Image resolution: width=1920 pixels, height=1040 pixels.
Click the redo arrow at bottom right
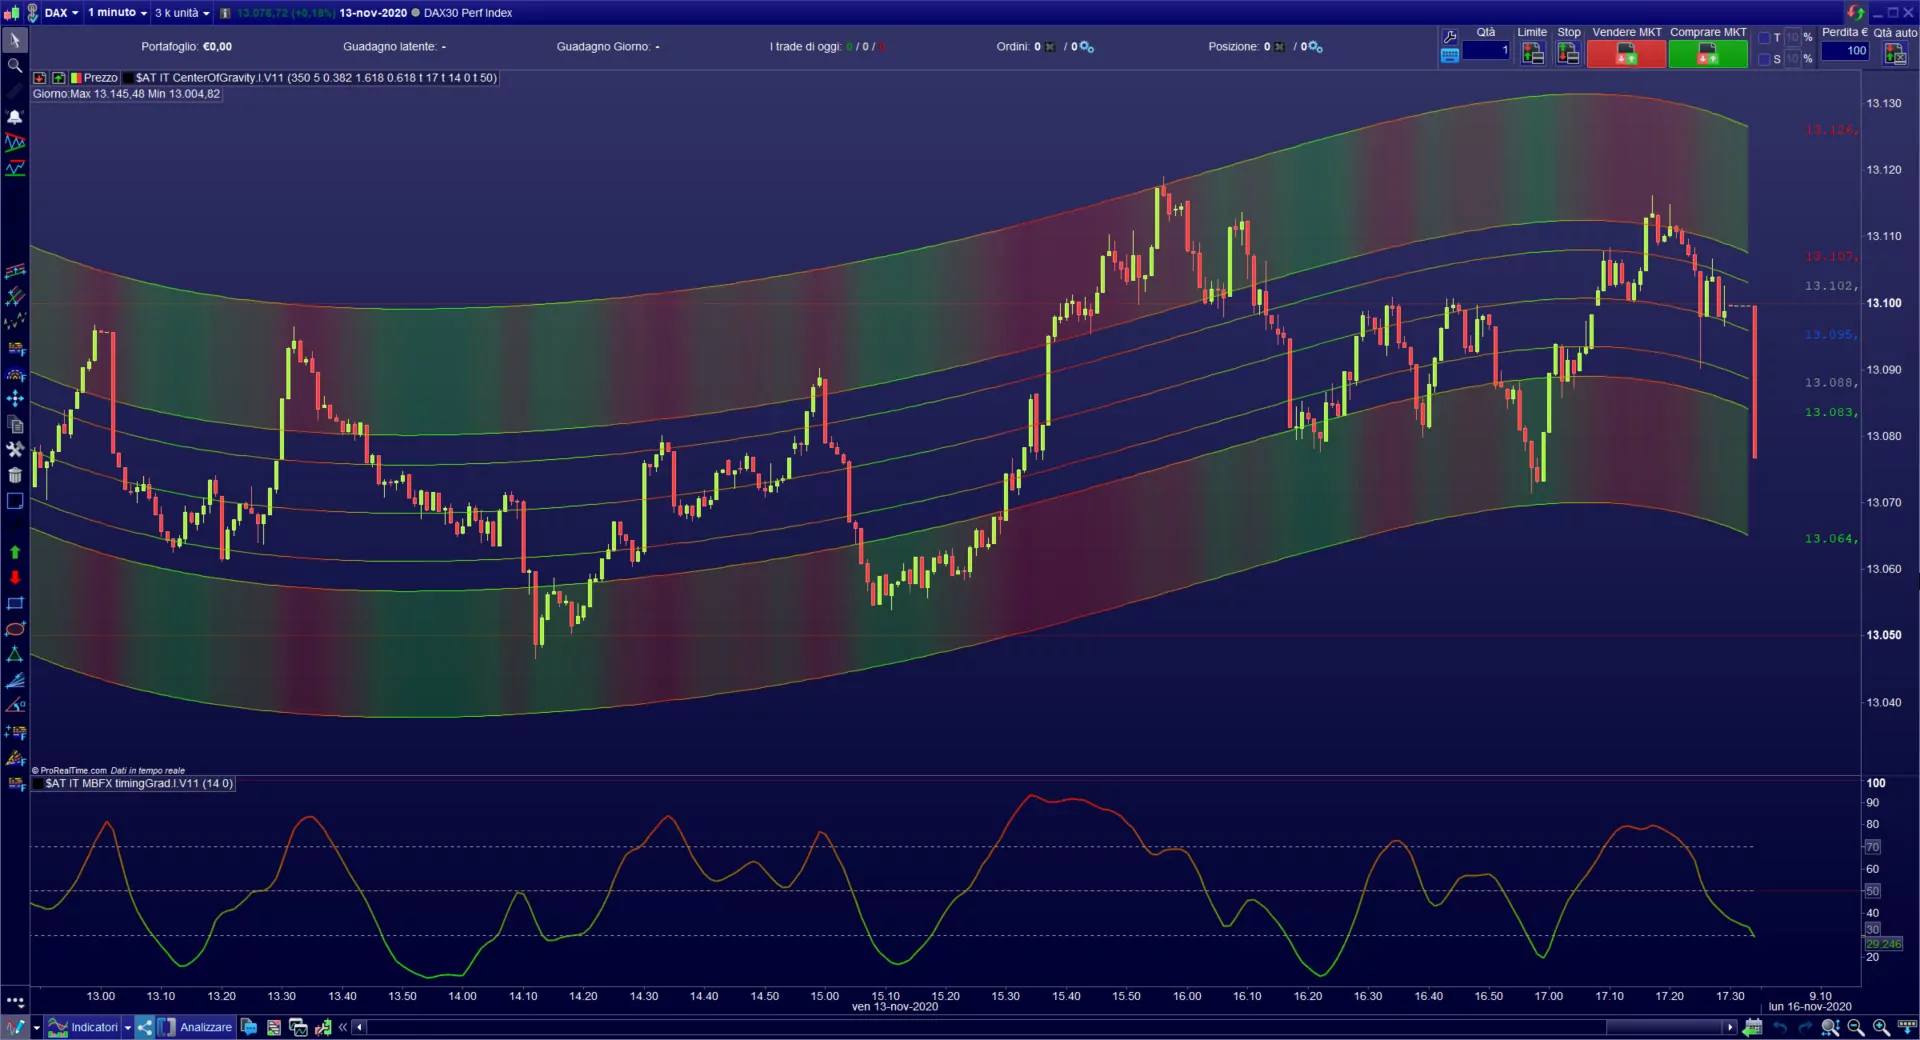(x=1805, y=1027)
